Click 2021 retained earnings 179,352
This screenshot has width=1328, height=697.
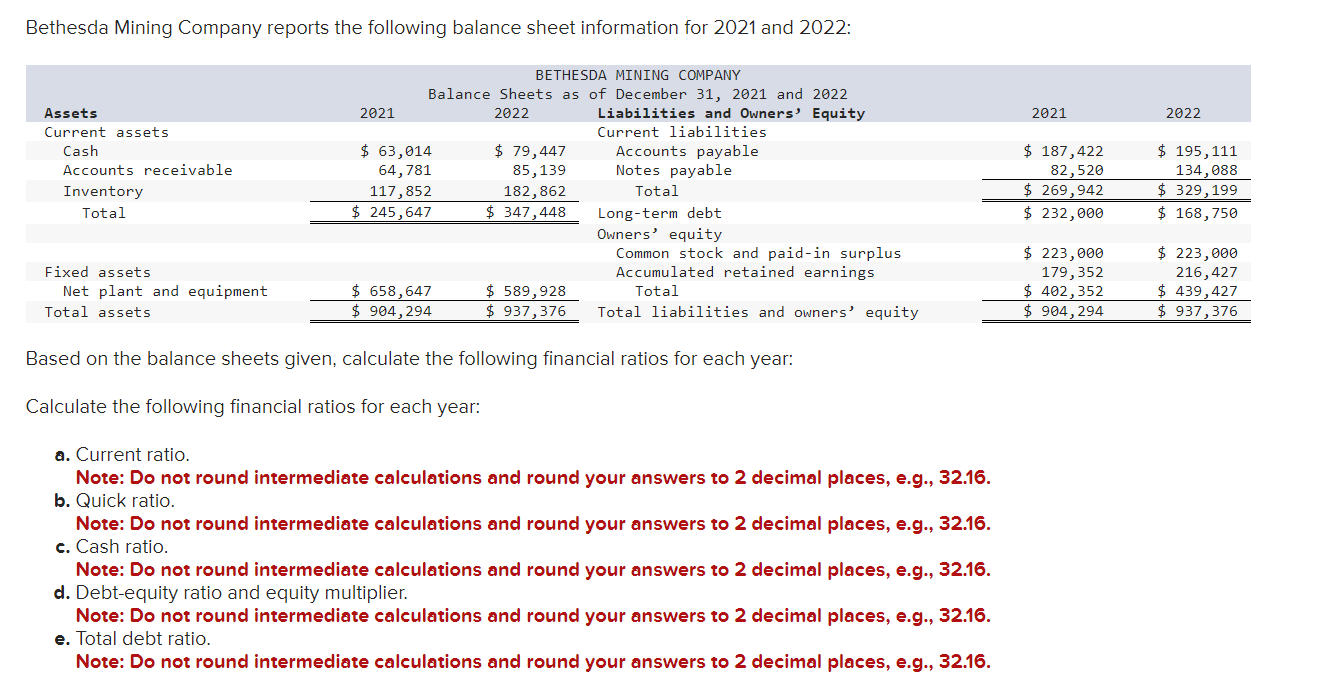tap(1073, 272)
